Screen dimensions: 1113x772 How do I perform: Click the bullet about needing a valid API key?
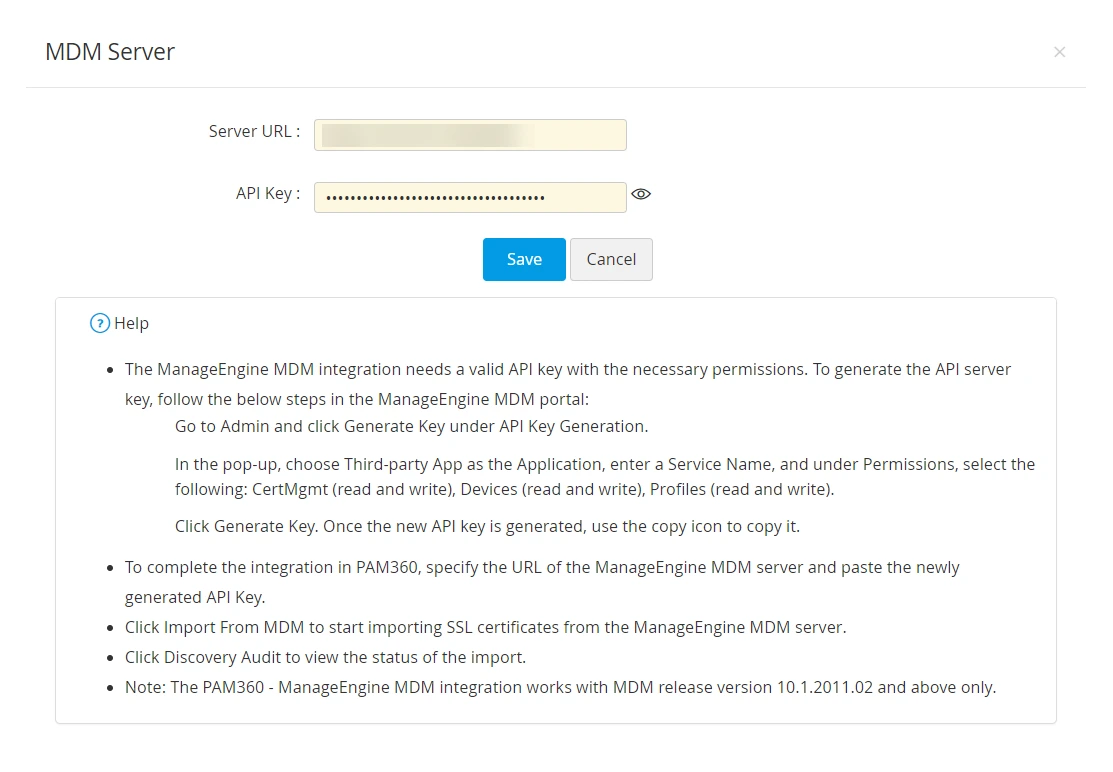click(x=568, y=384)
